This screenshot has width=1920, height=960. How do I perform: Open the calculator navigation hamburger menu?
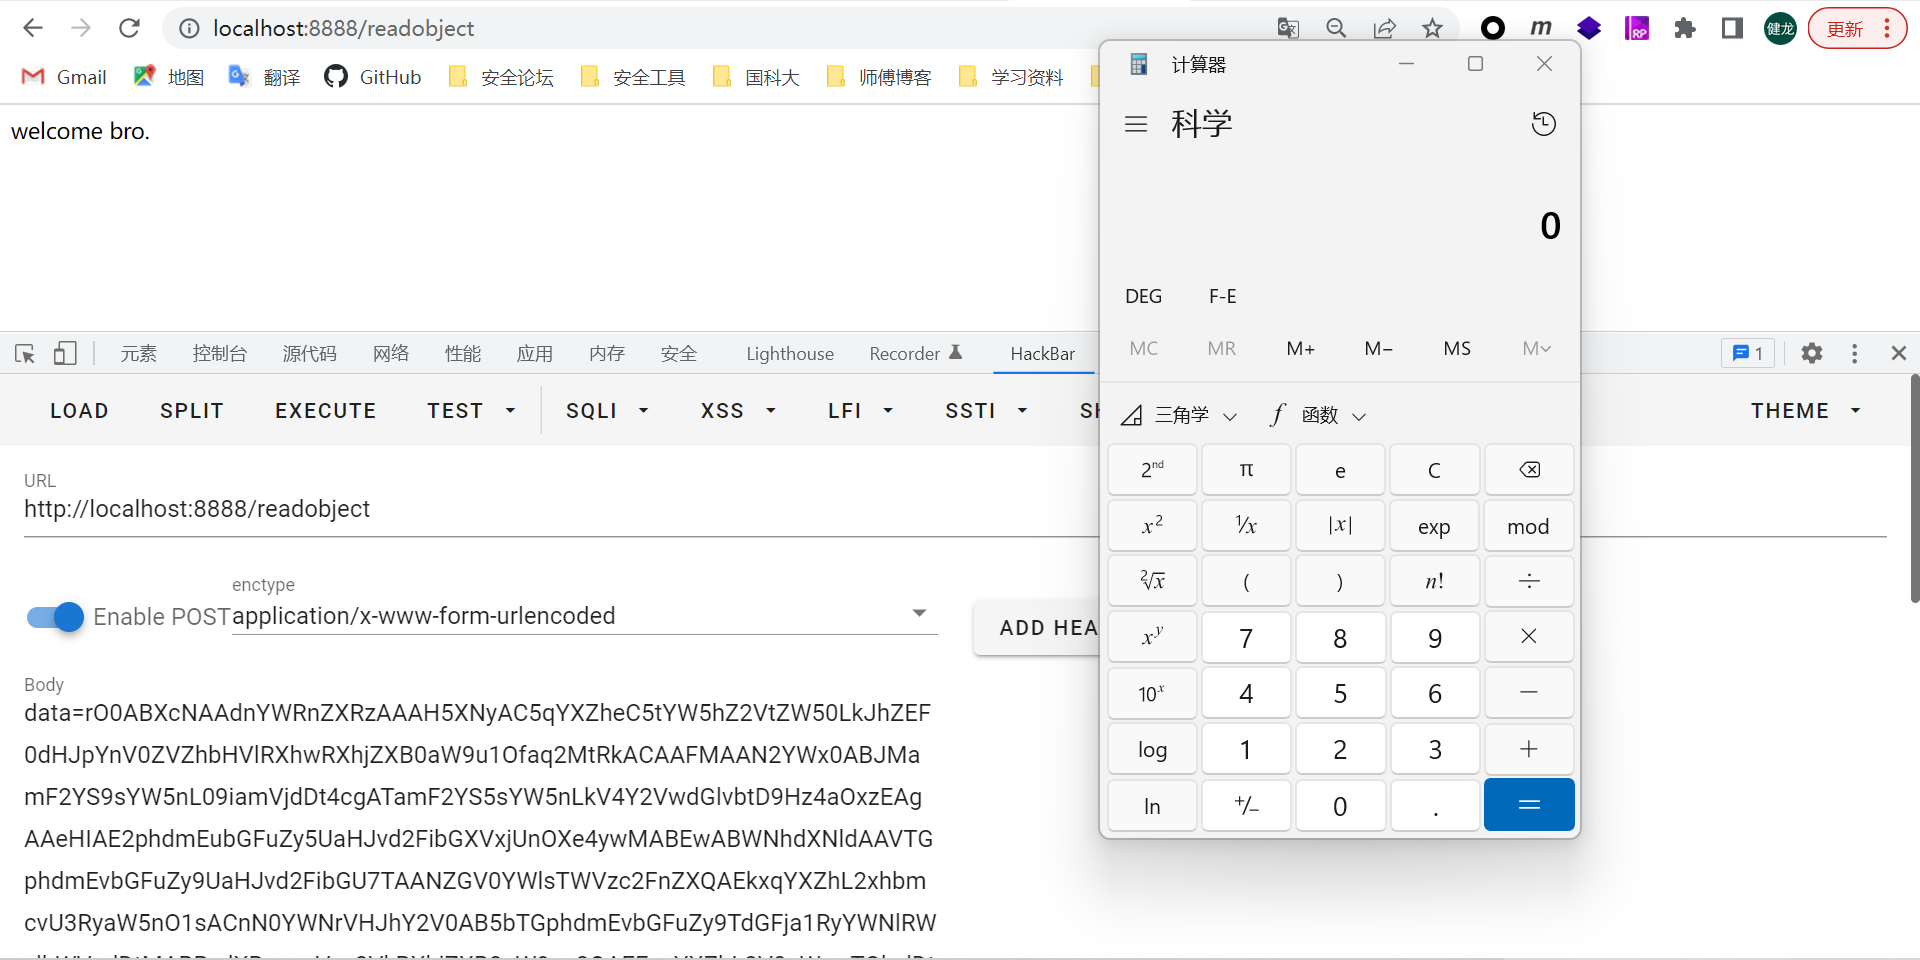pyautogui.click(x=1136, y=124)
